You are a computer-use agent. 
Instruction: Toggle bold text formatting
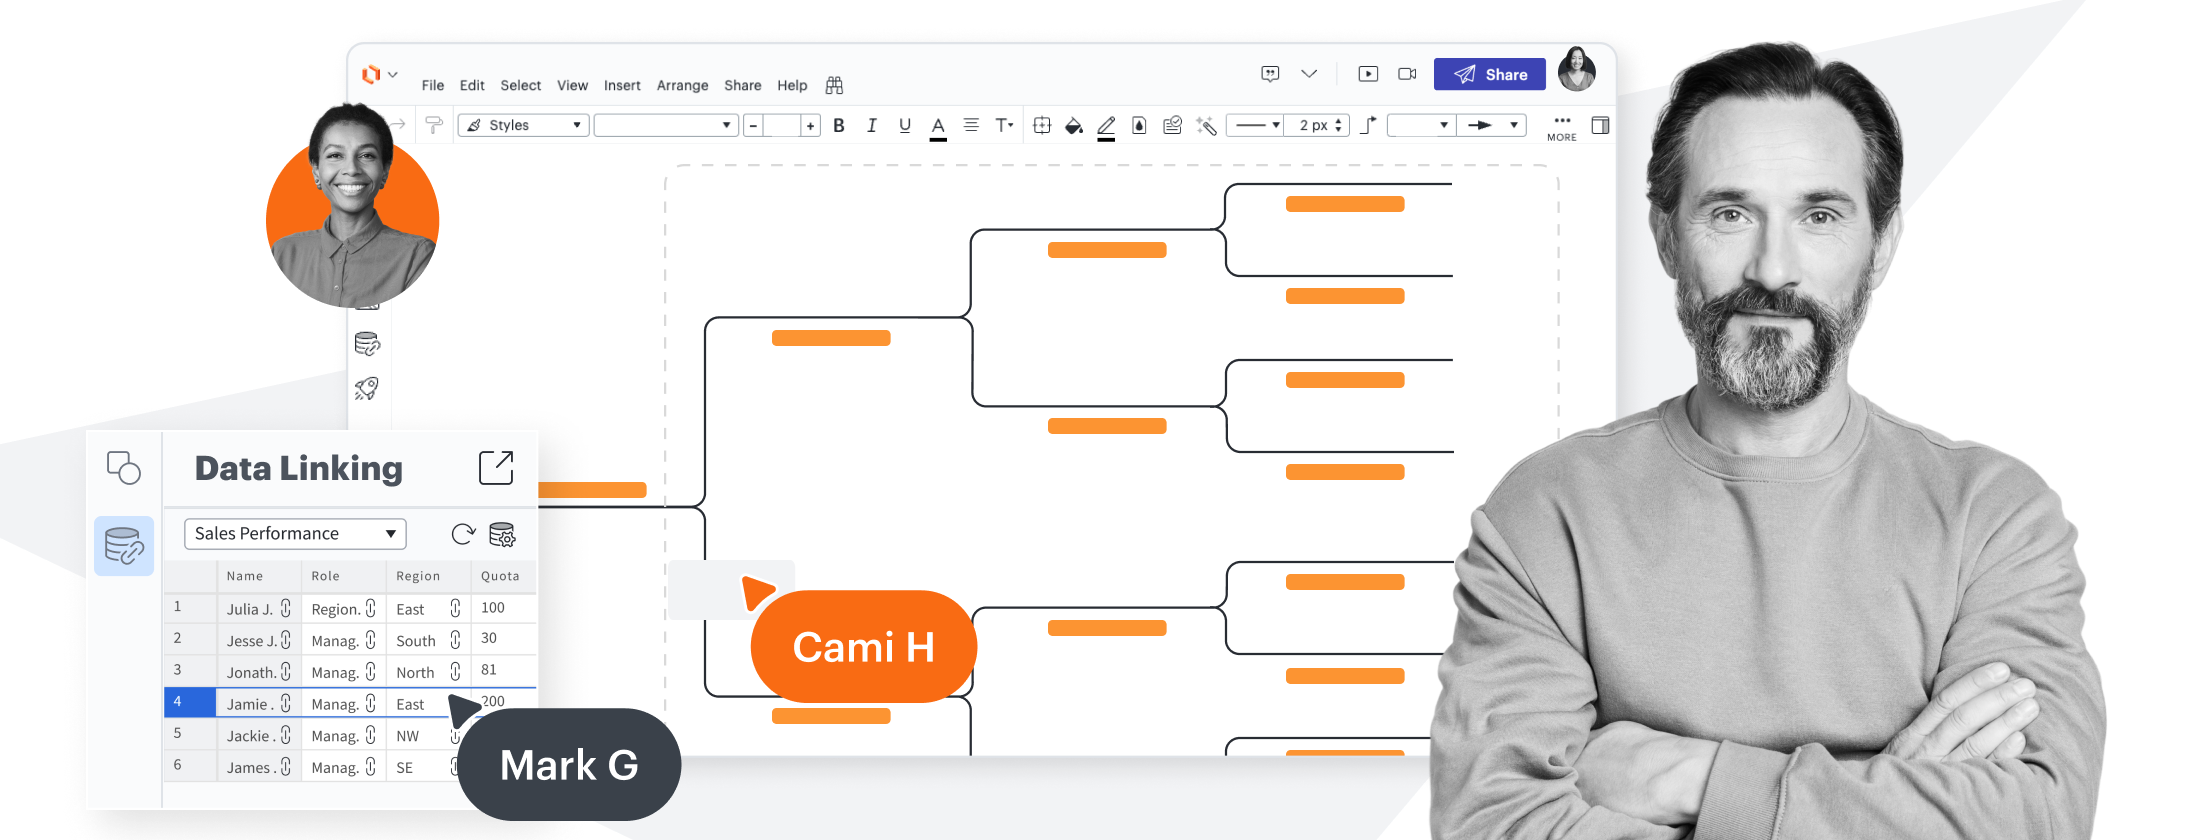[x=839, y=126]
